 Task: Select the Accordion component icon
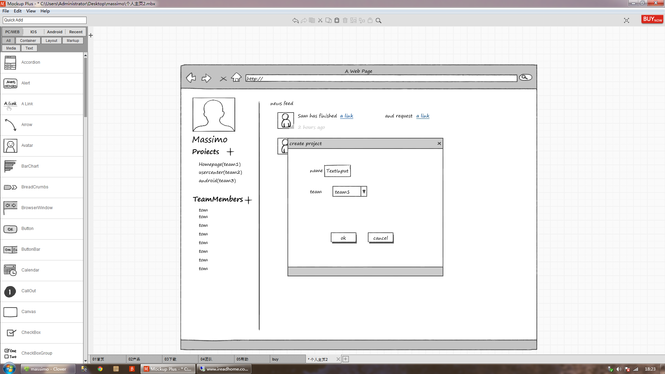[10, 62]
